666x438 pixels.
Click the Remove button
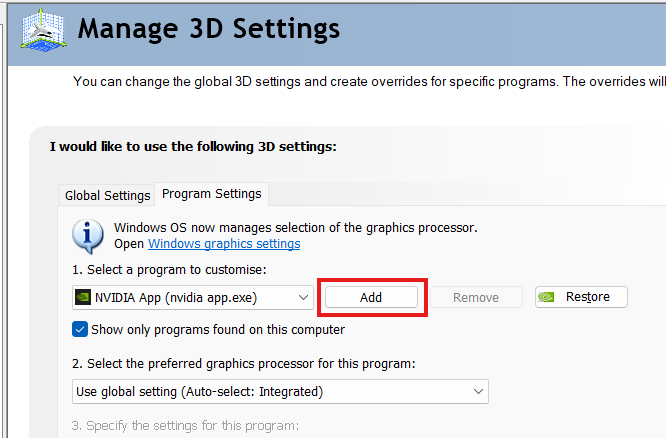[476, 297]
